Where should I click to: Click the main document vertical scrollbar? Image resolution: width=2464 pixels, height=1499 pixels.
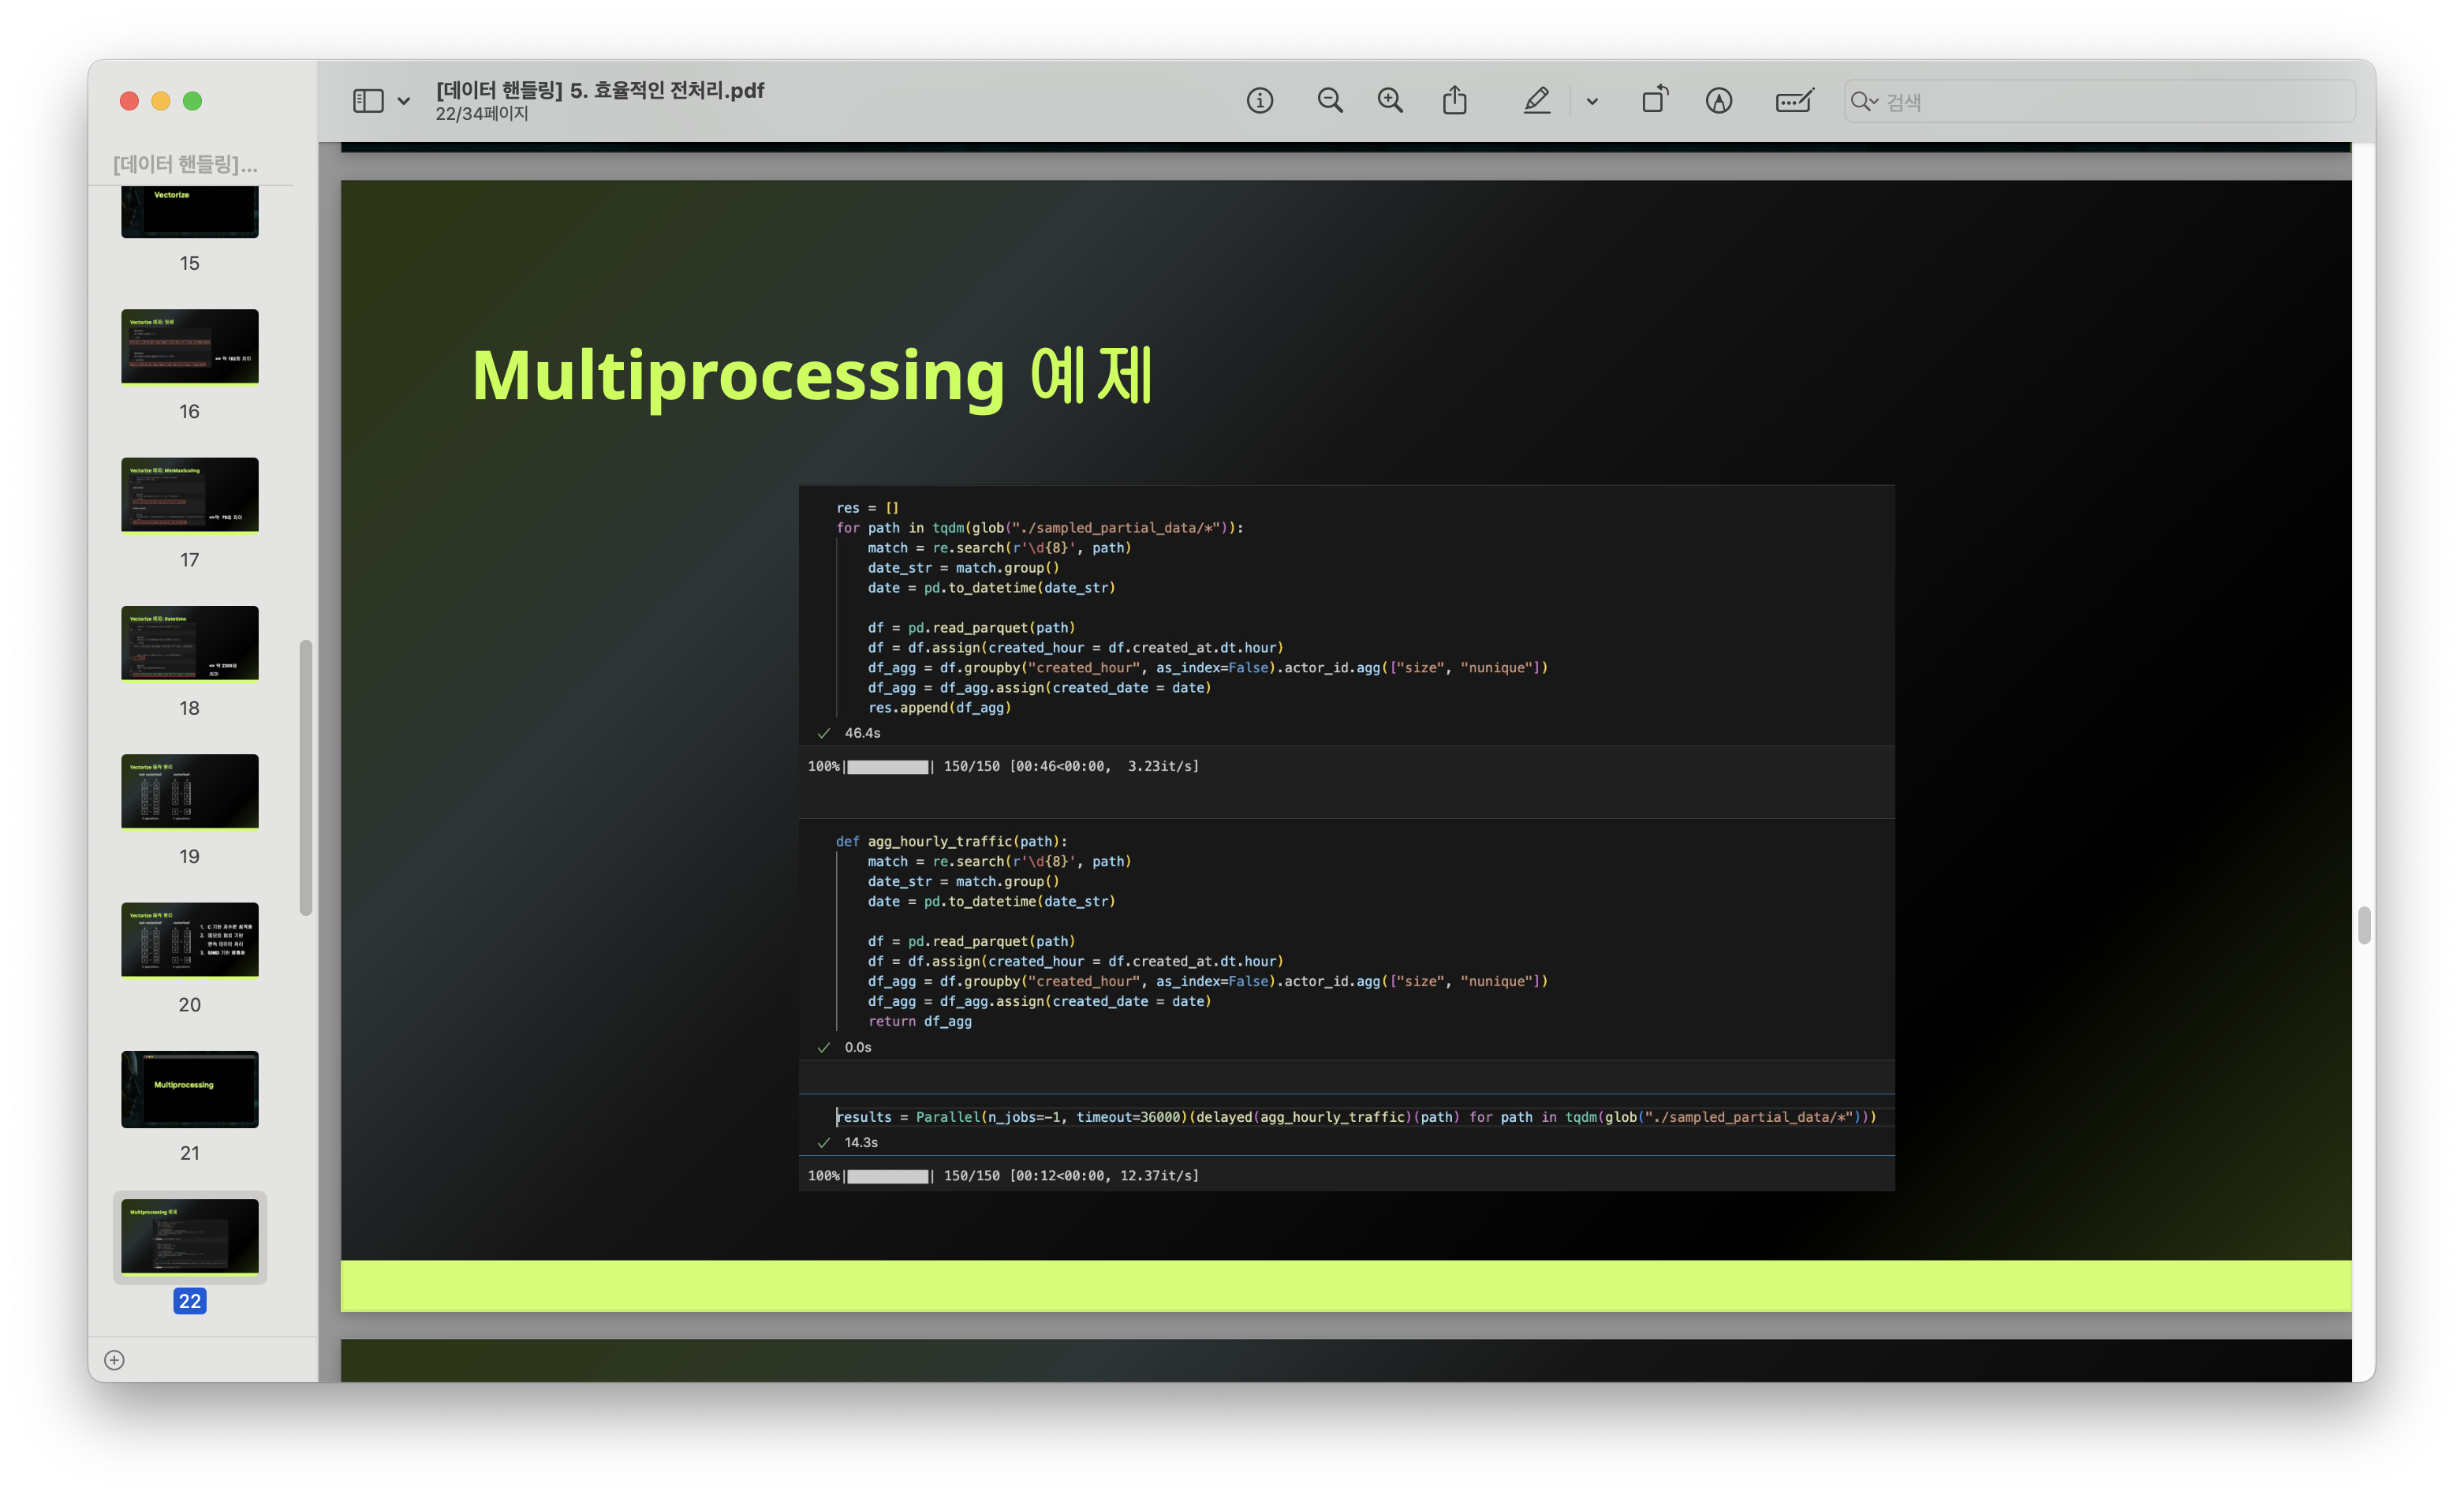pyautogui.click(x=2363, y=925)
